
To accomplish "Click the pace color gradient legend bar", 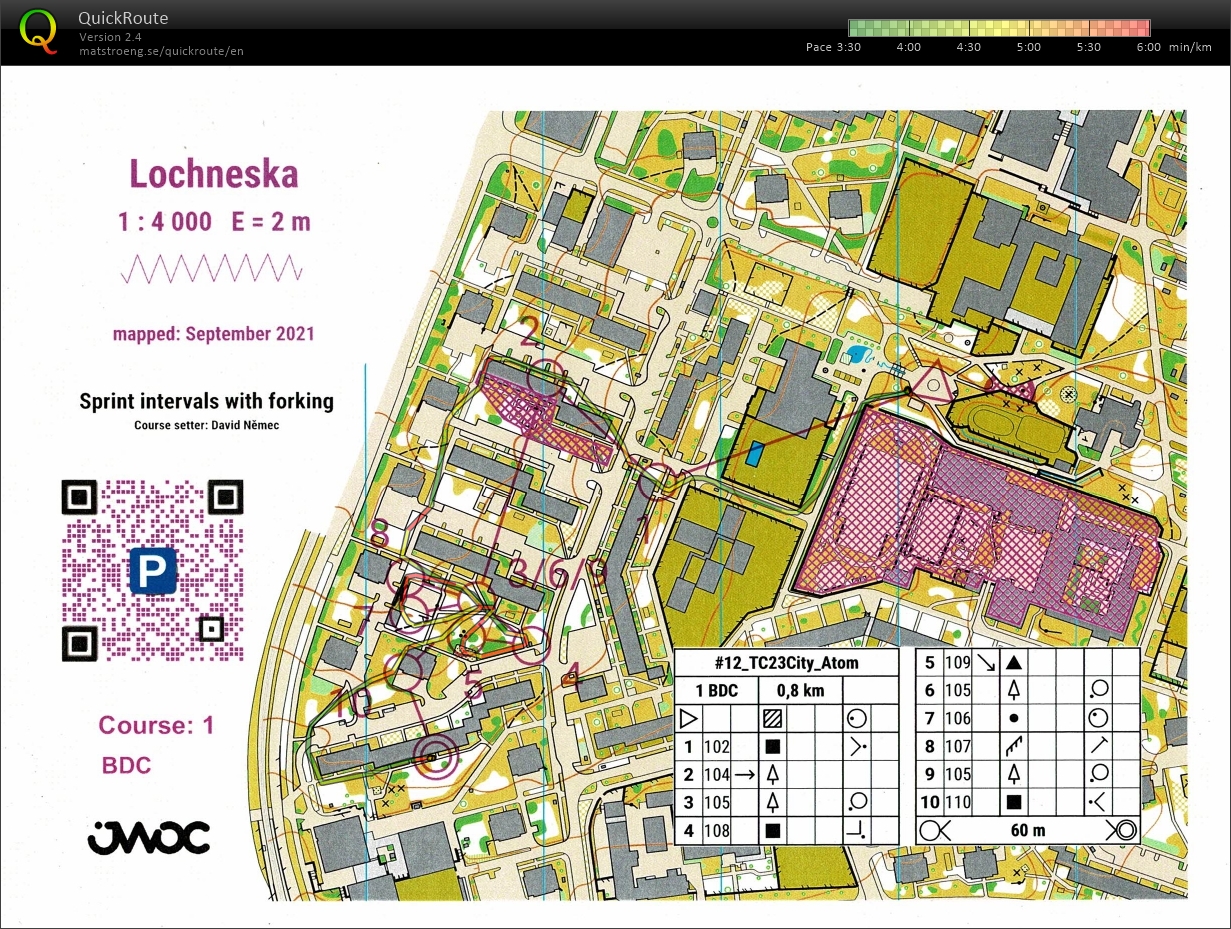I will 998,28.
